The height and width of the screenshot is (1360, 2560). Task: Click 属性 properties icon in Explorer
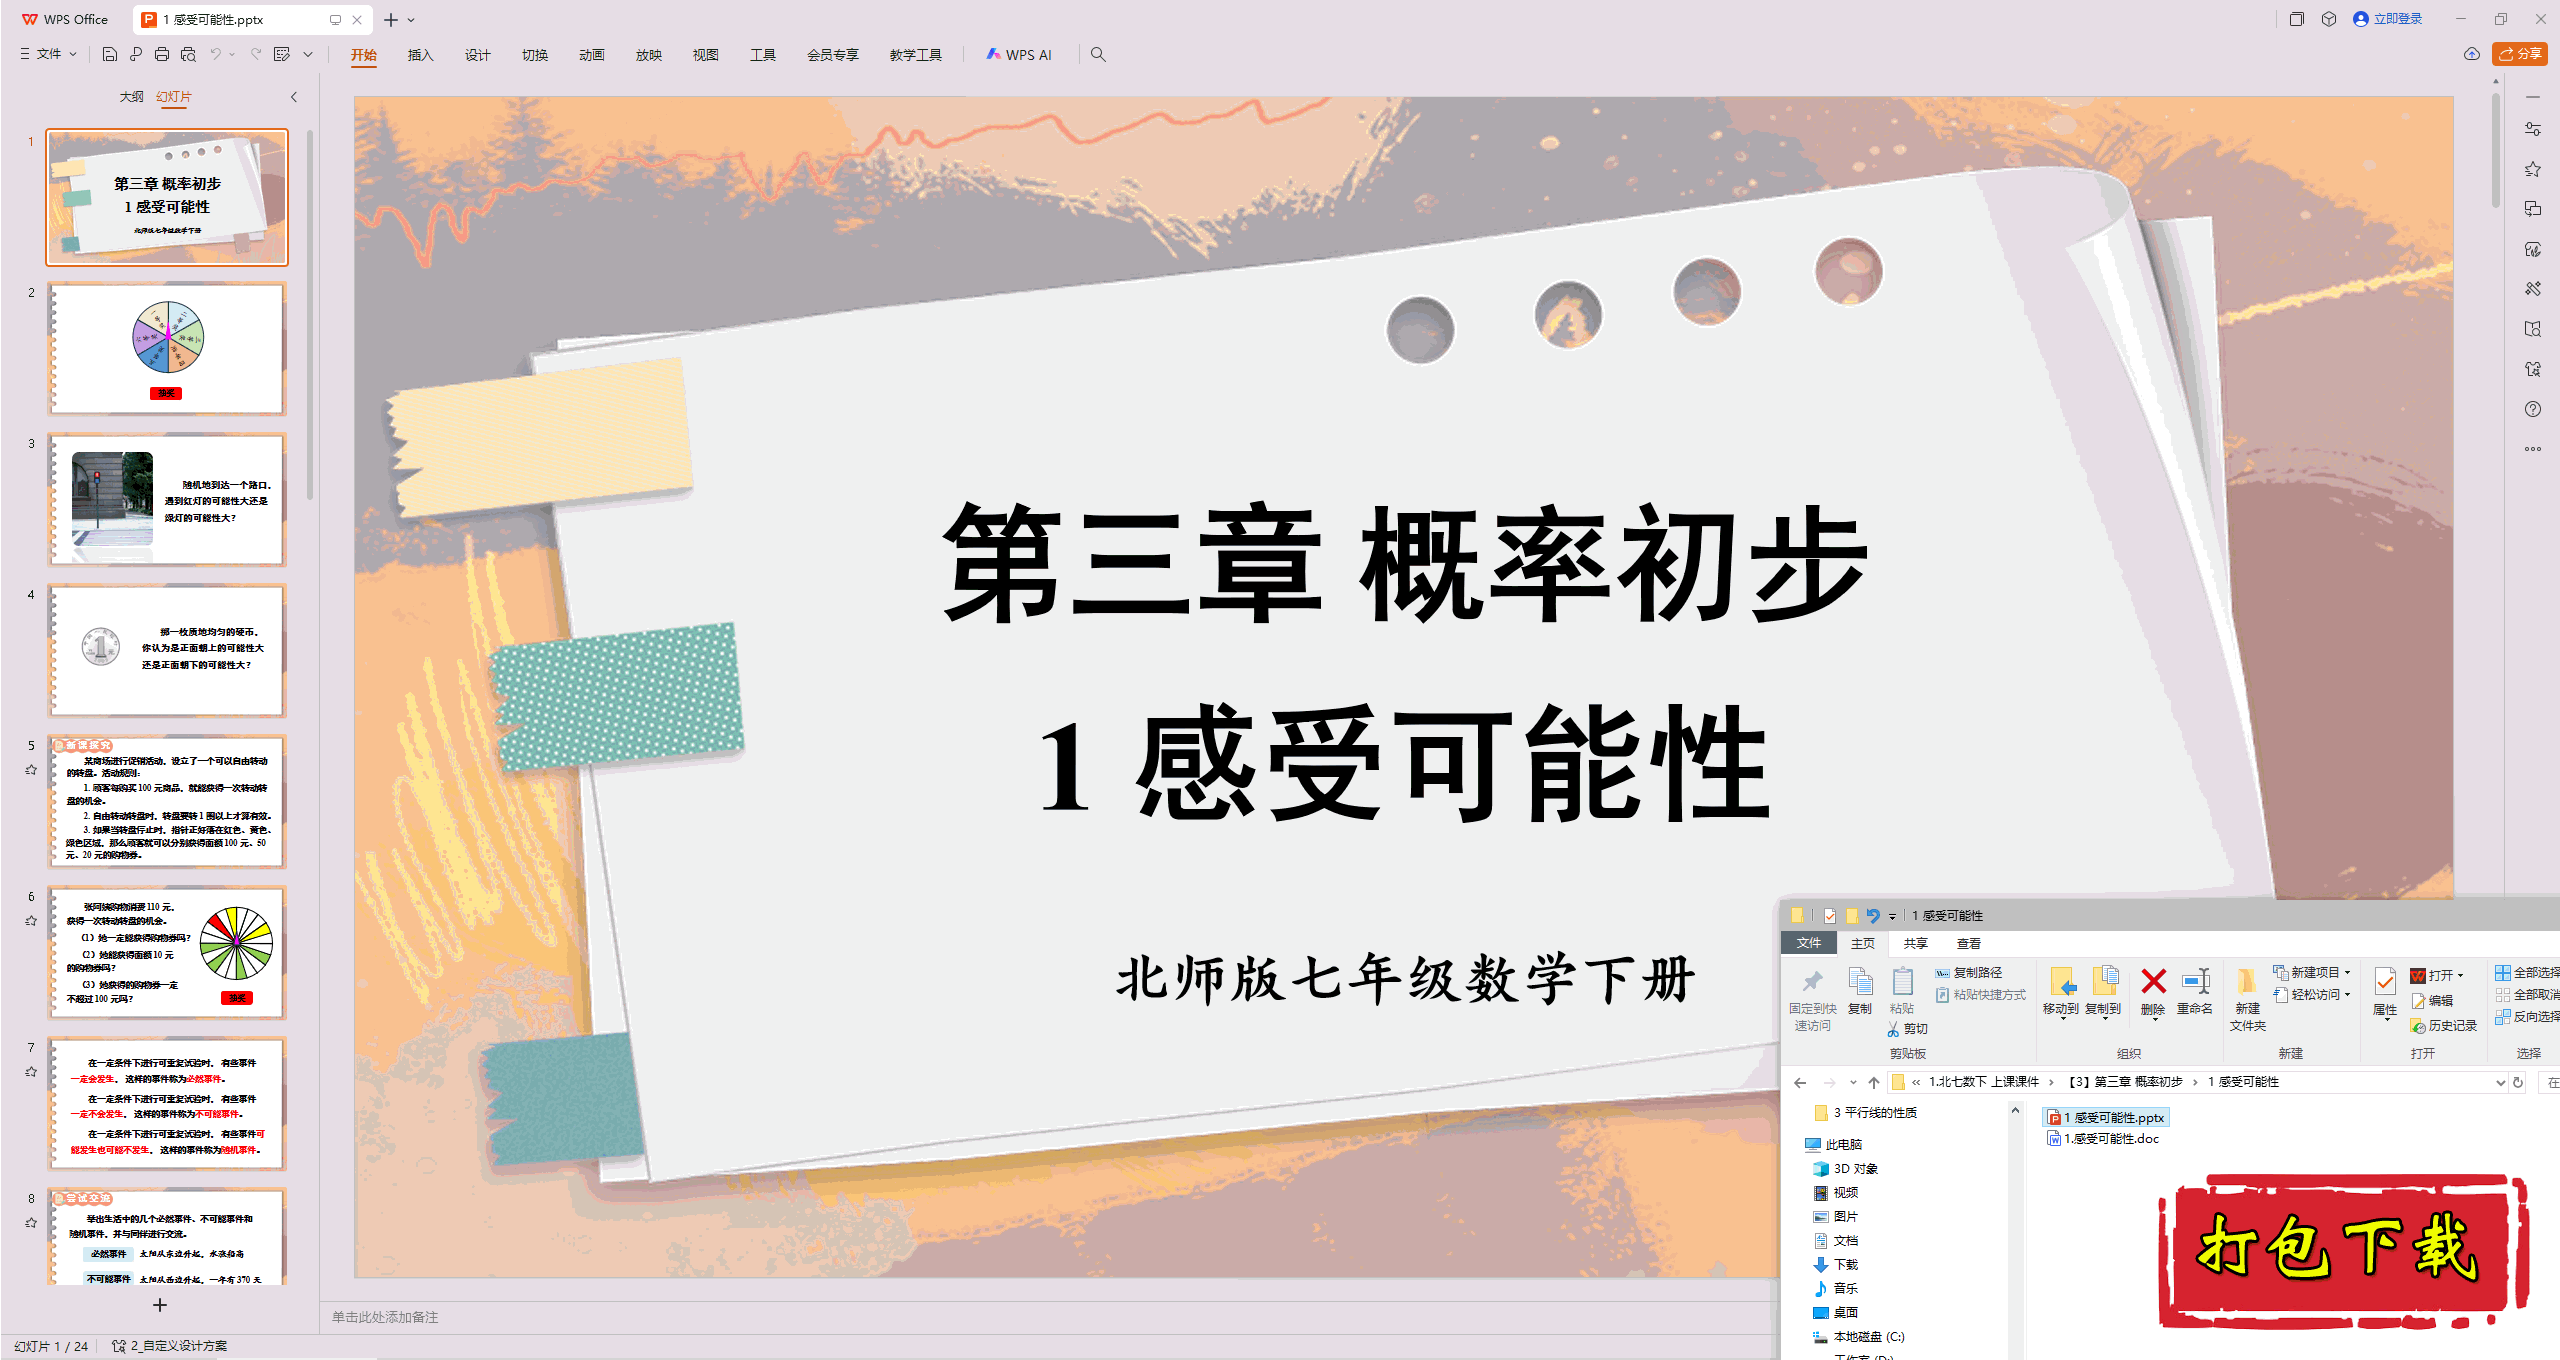tap(2385, 992)
